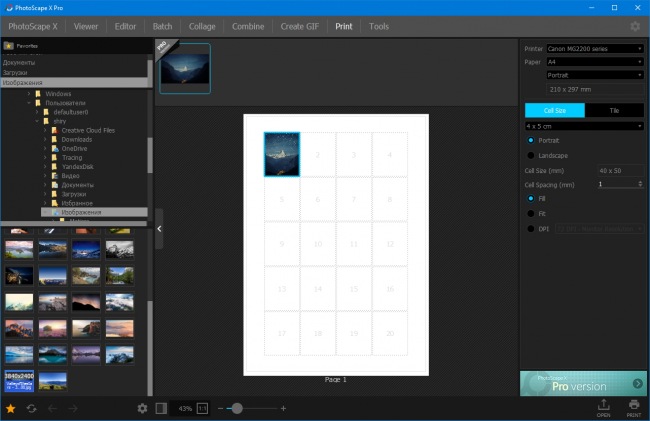Switch to the Viewer tab
The height and width of the screenshot is (421, 650).
[x=86, y=27]
